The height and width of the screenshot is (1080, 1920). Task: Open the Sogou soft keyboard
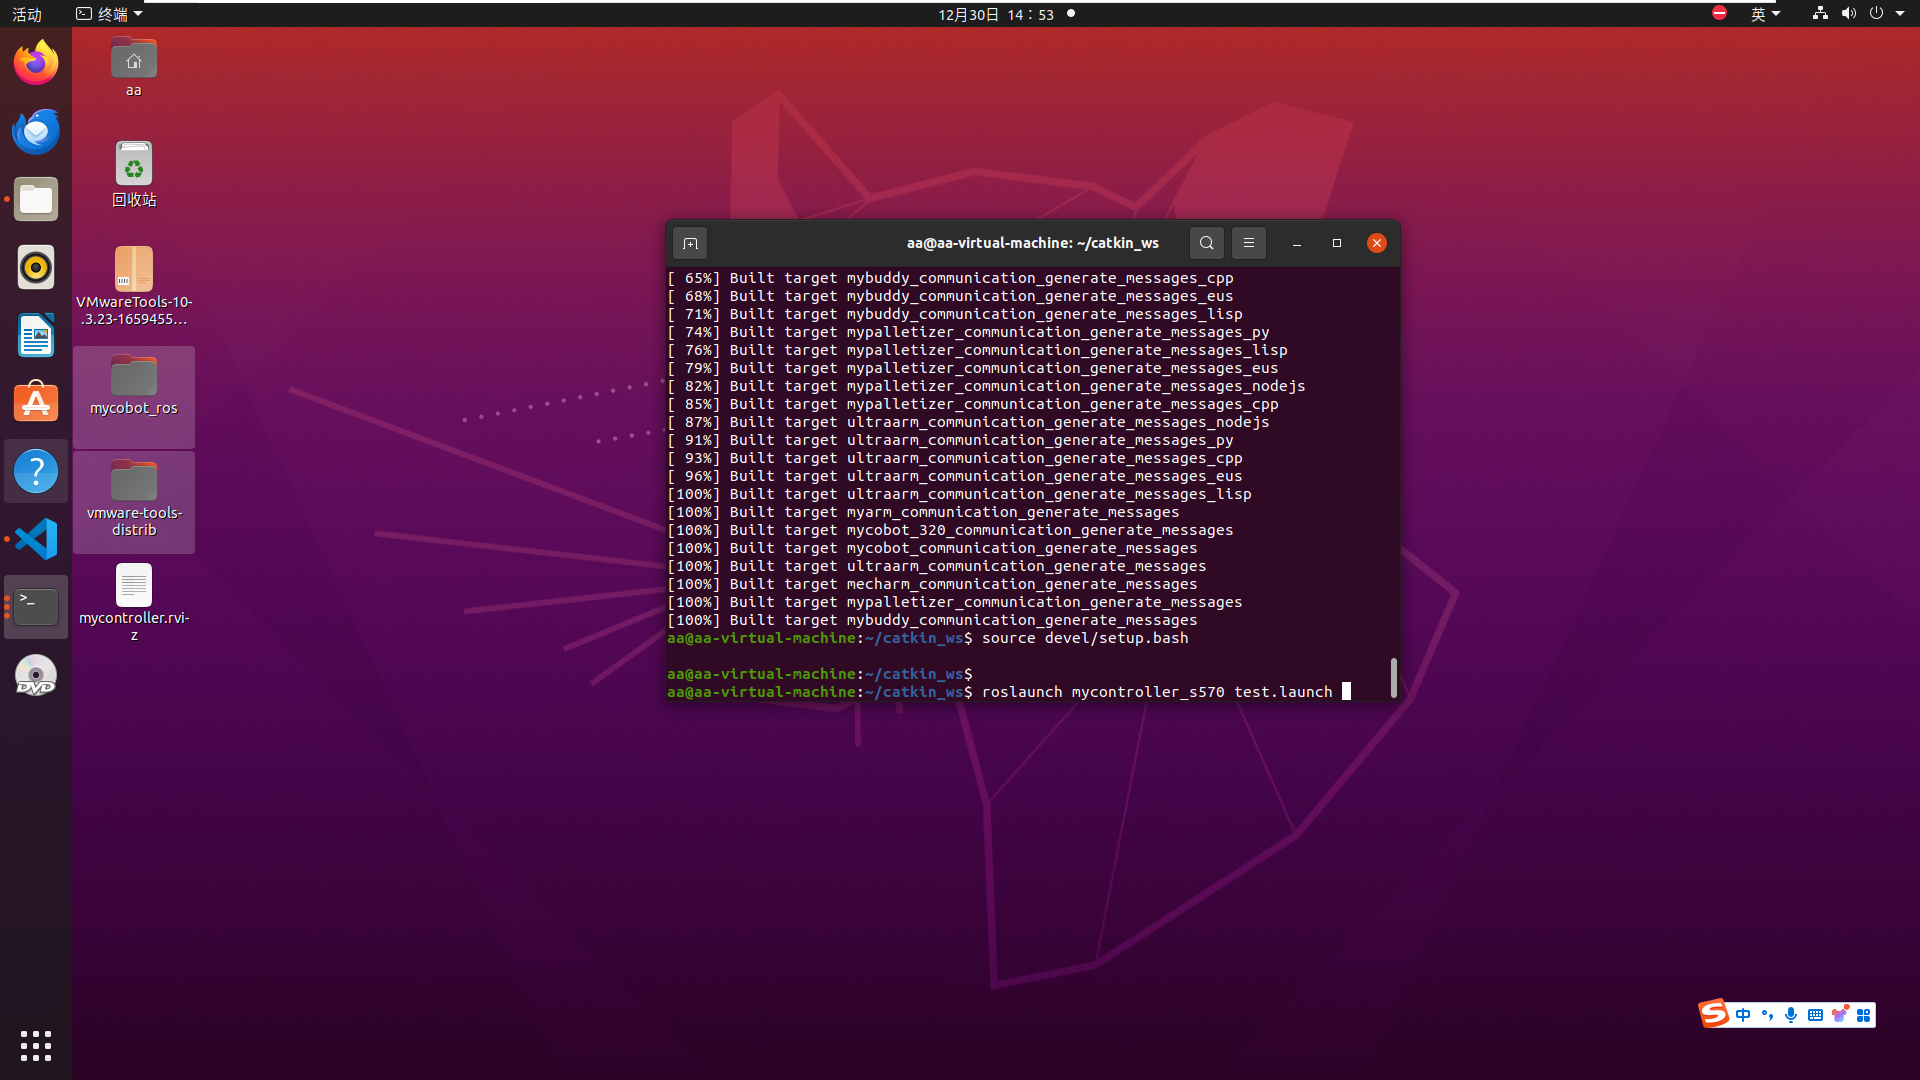pyautogui.click(x=1815, y=1015)
